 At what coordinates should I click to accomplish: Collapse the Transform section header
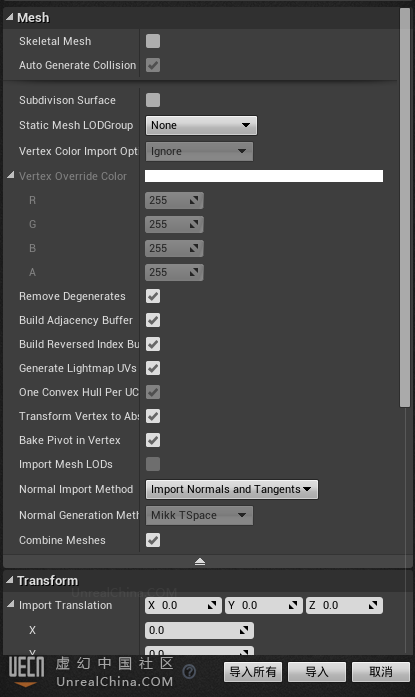coord(9,580)
